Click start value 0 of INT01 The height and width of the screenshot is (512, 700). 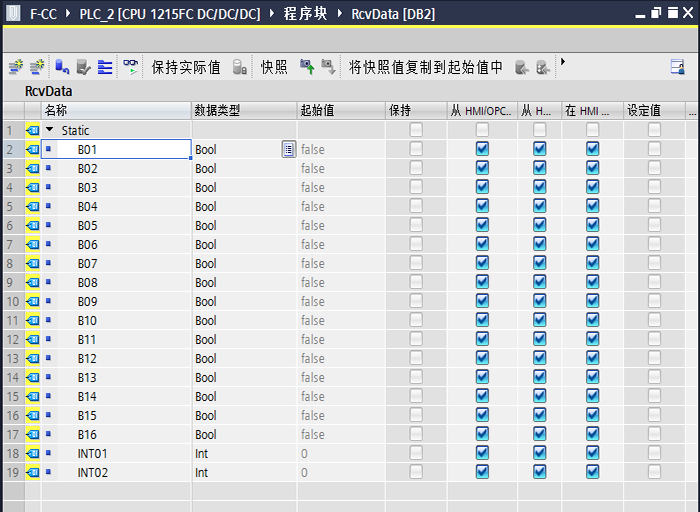(x=341, y=454)
